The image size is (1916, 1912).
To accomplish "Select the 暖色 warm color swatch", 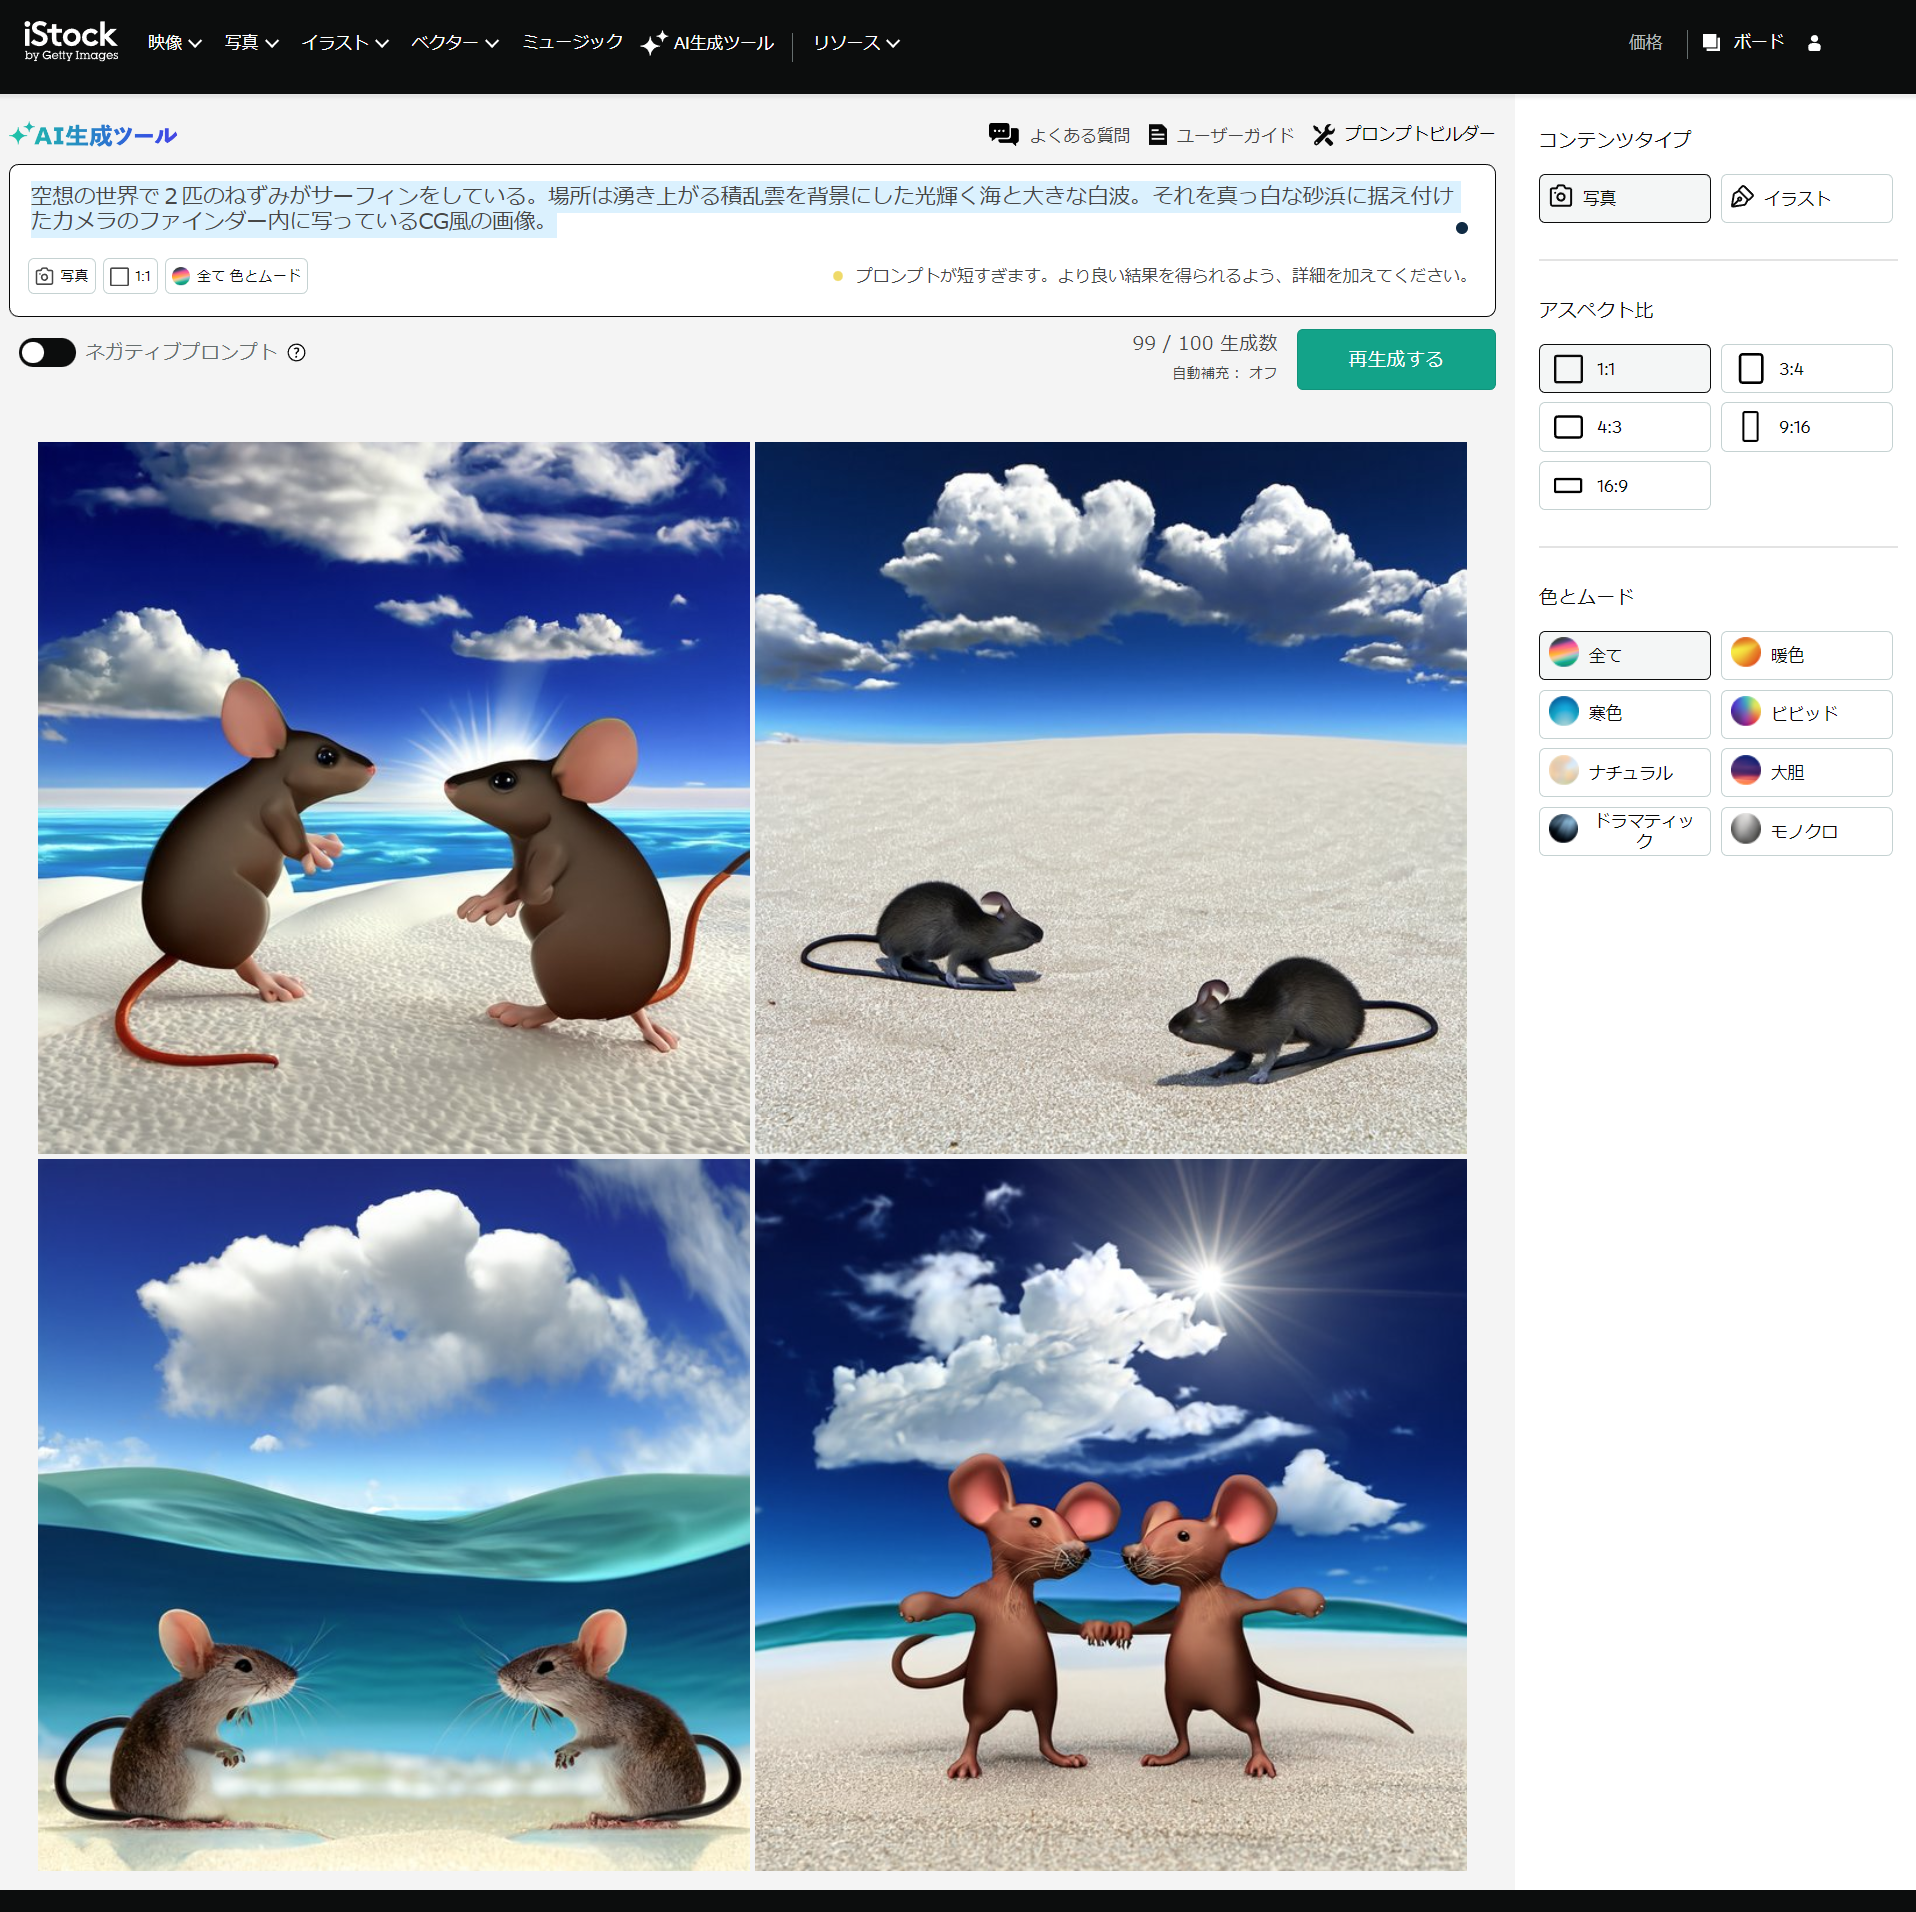I will 1806,656.
